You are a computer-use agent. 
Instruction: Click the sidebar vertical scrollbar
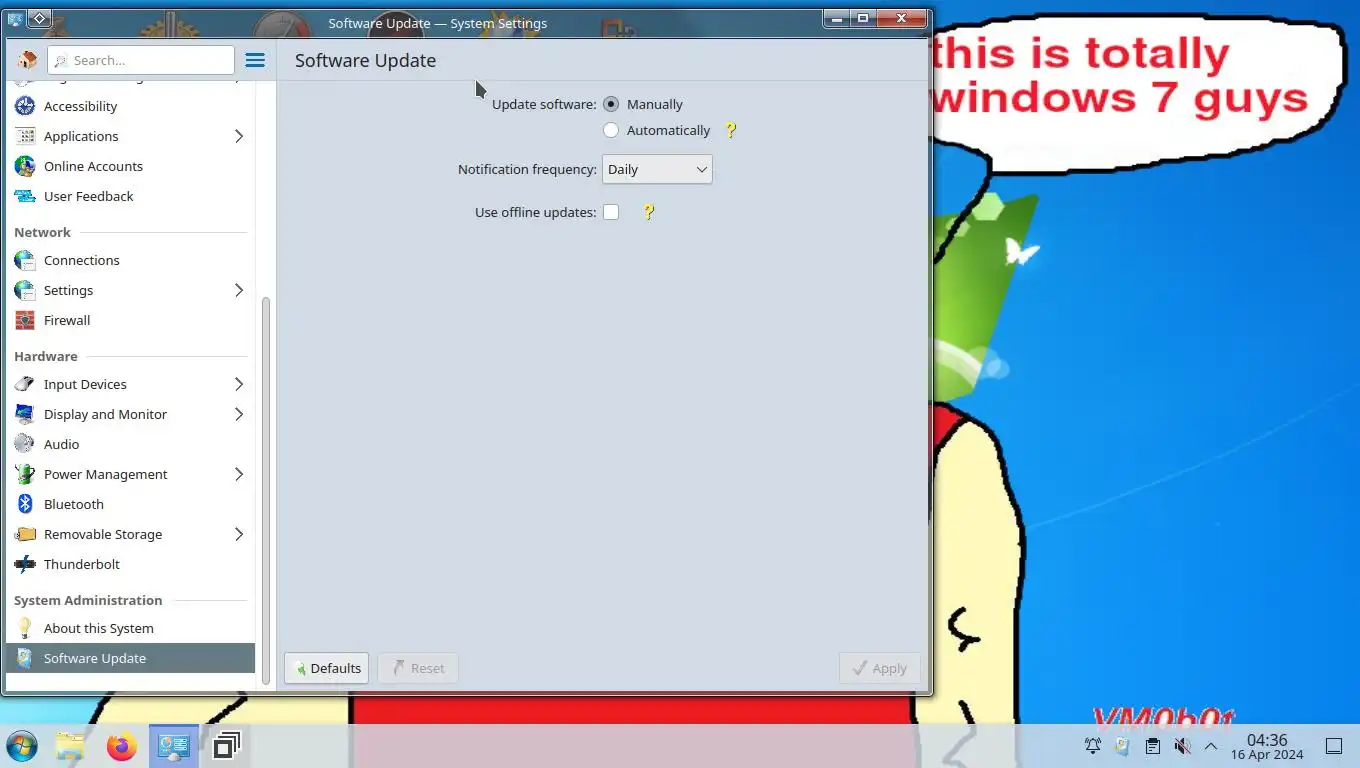tap(266, 490)
